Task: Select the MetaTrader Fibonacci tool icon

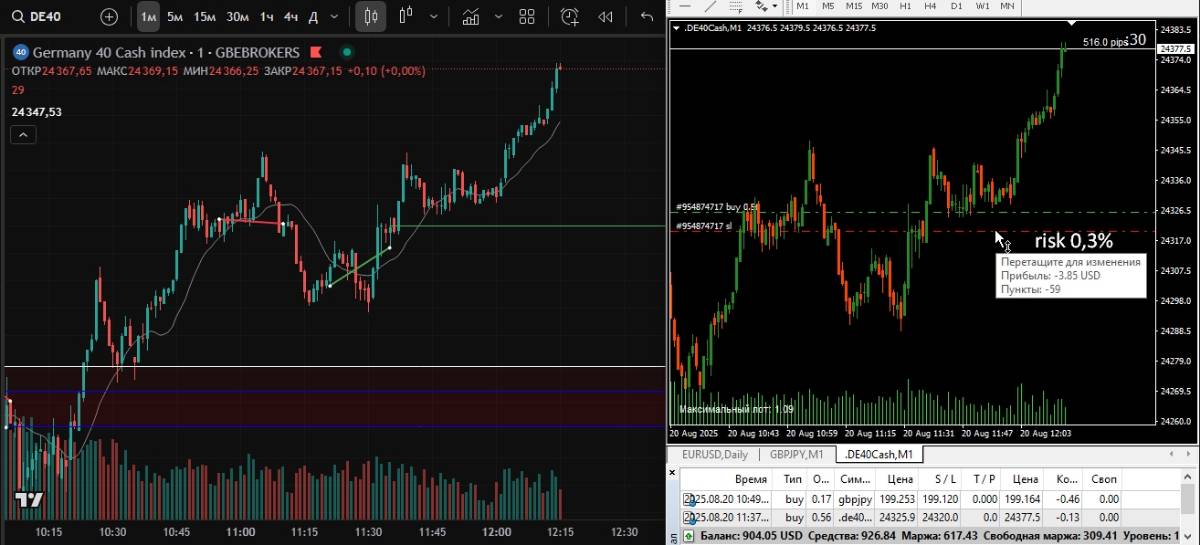Action: click(737, 6)
